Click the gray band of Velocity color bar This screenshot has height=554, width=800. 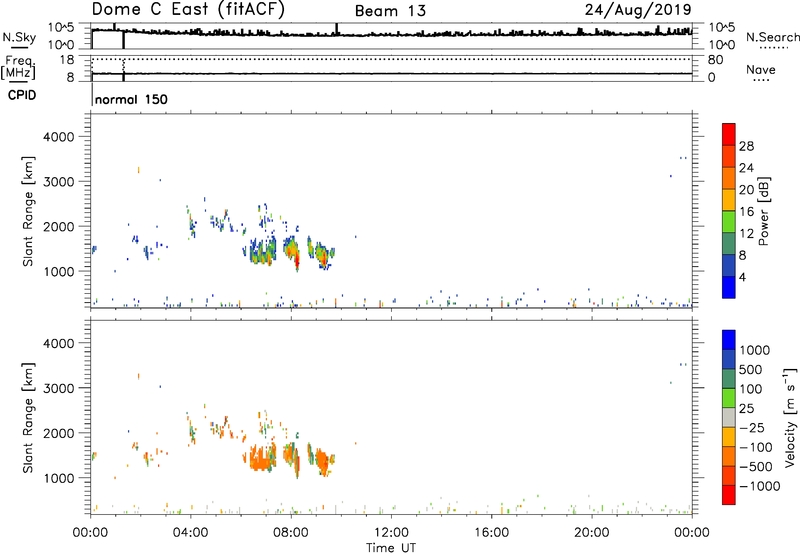[729, 418]
